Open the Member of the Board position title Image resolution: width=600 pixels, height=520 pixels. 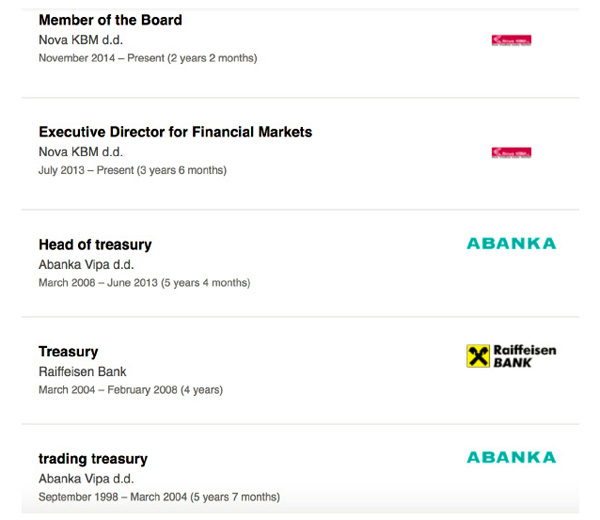click(x=110, y=20)
